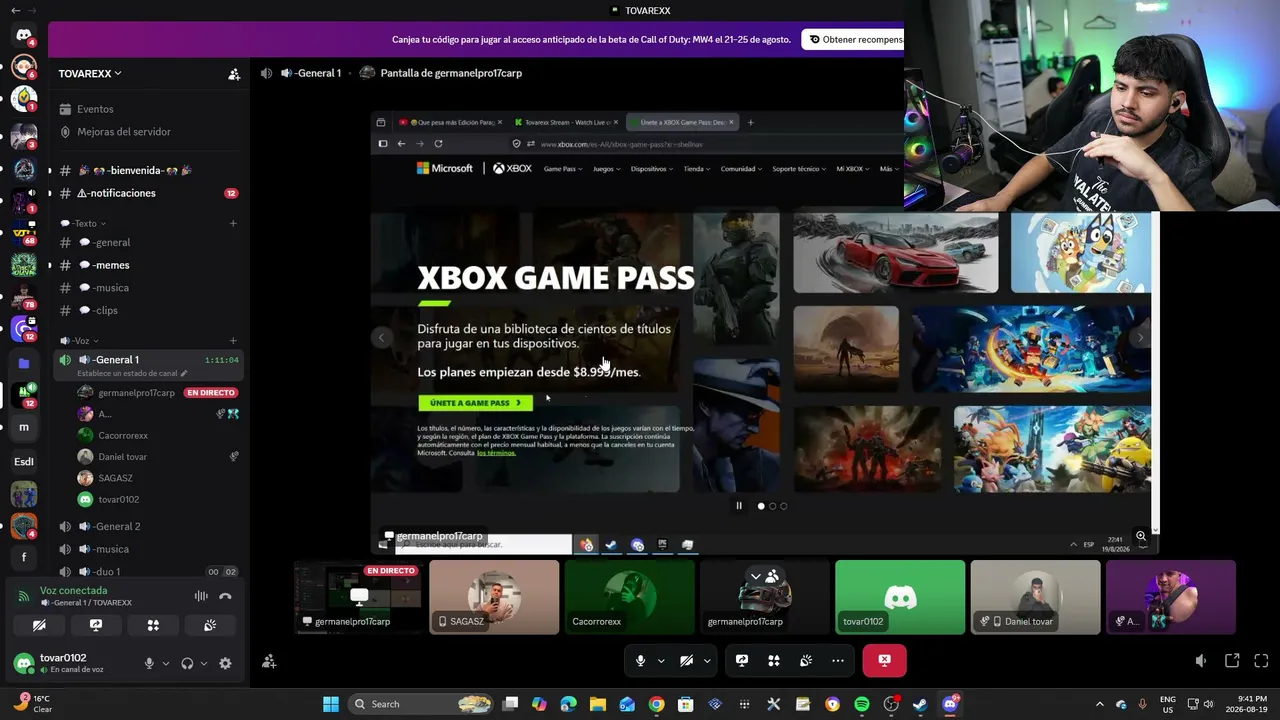Open more options in call control bar
The width and height of the screenshot is (1280, 720).
pyautogui.click(x=838, y=661)
